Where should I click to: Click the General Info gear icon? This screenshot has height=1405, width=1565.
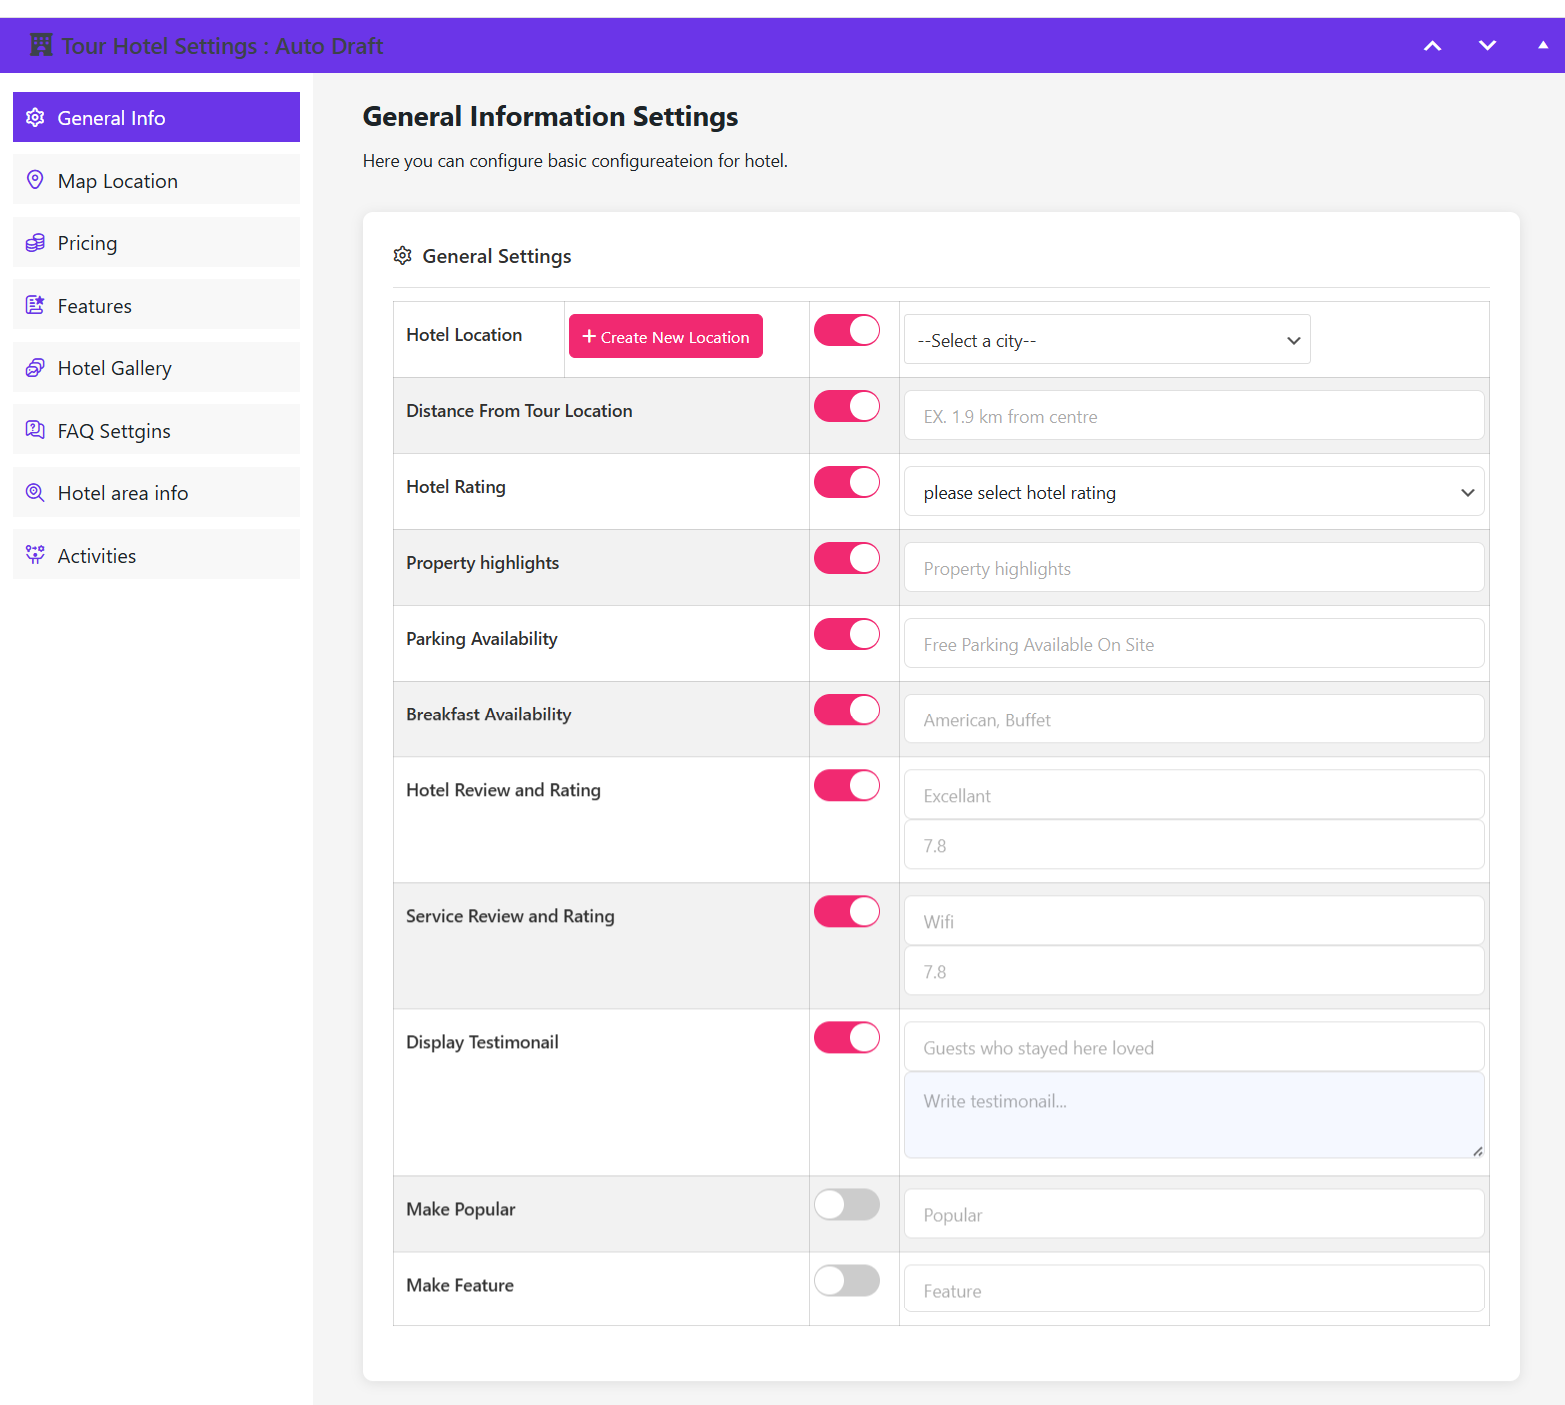point(35,117)
